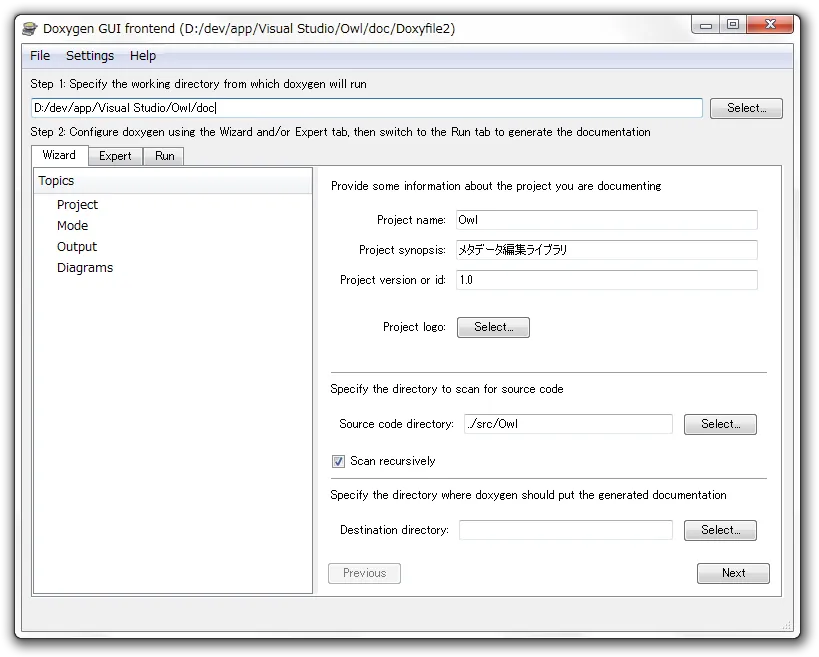Click the Doxygen app icon in title bar
819x657 pixels.
tap(30, 28)
